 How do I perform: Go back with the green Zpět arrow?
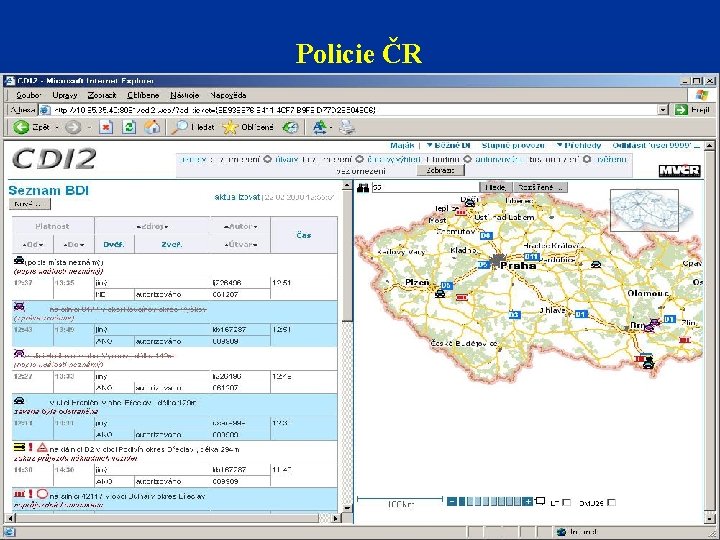[21, 127]
